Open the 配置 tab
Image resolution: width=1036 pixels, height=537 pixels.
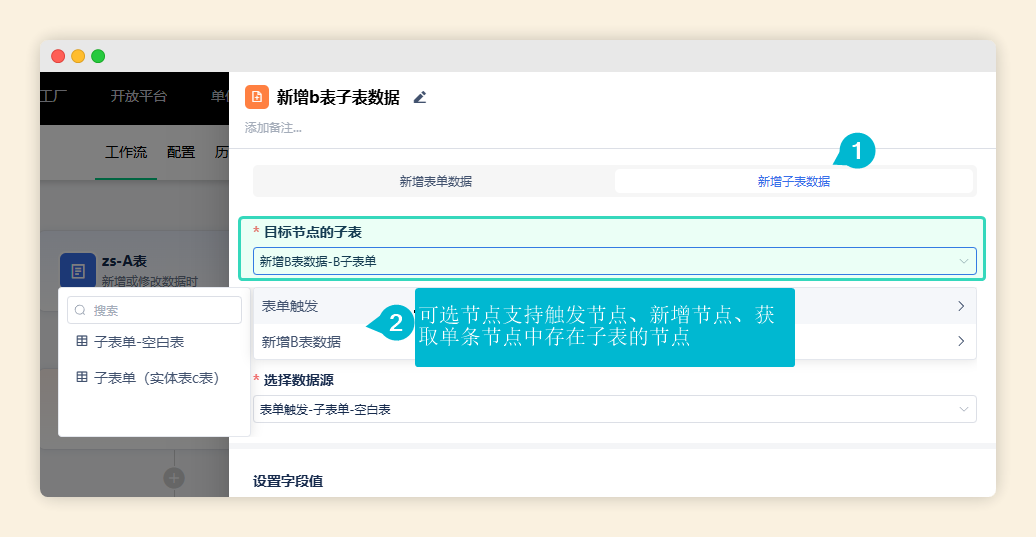[181, 153]
